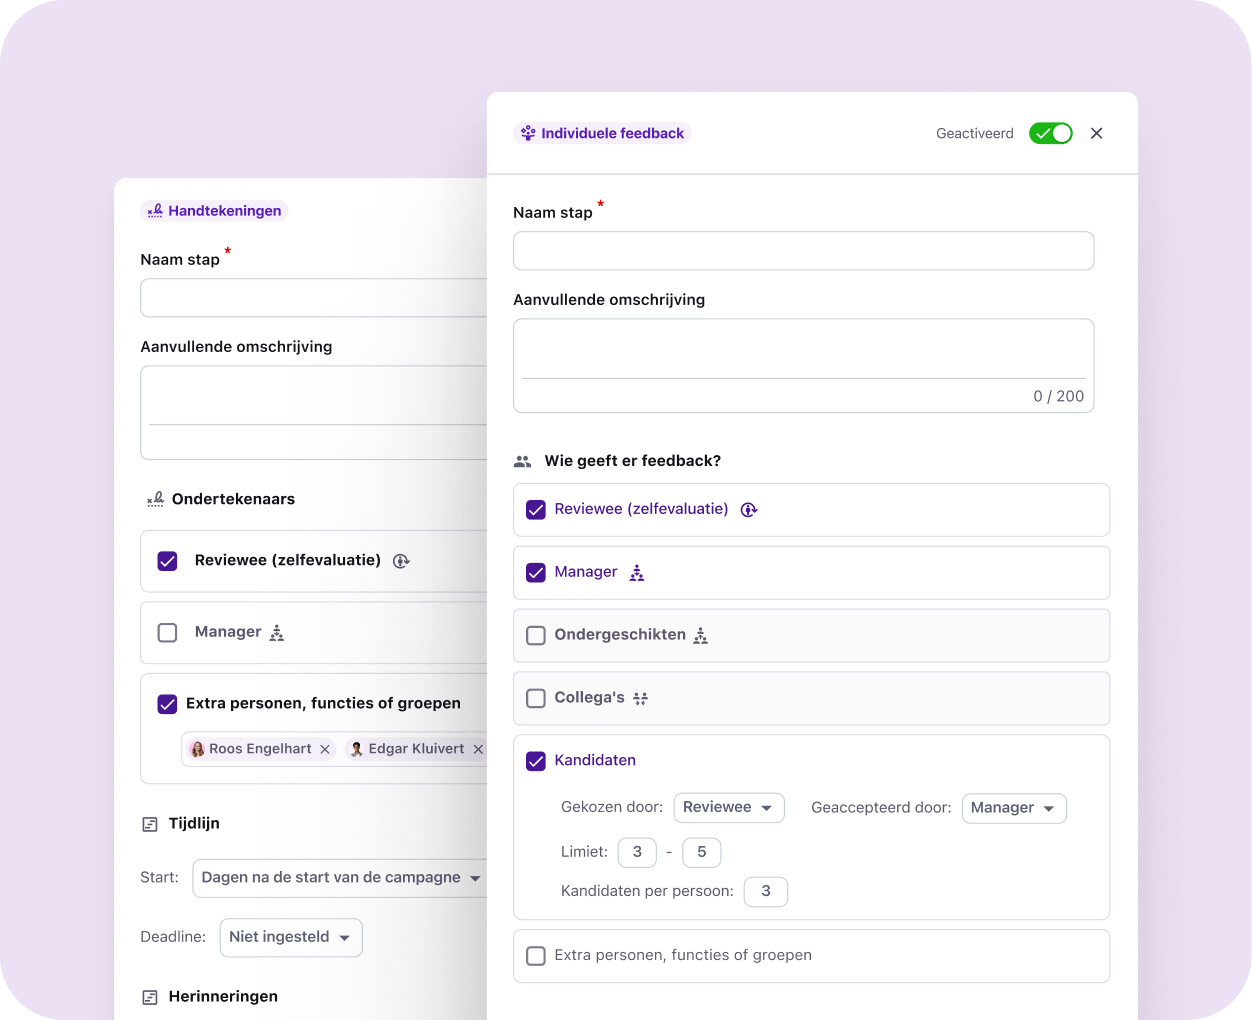Screen dimensions: 1252x1020
Task: Click Kandidaten per persoon: label
Action: [647, 891]
